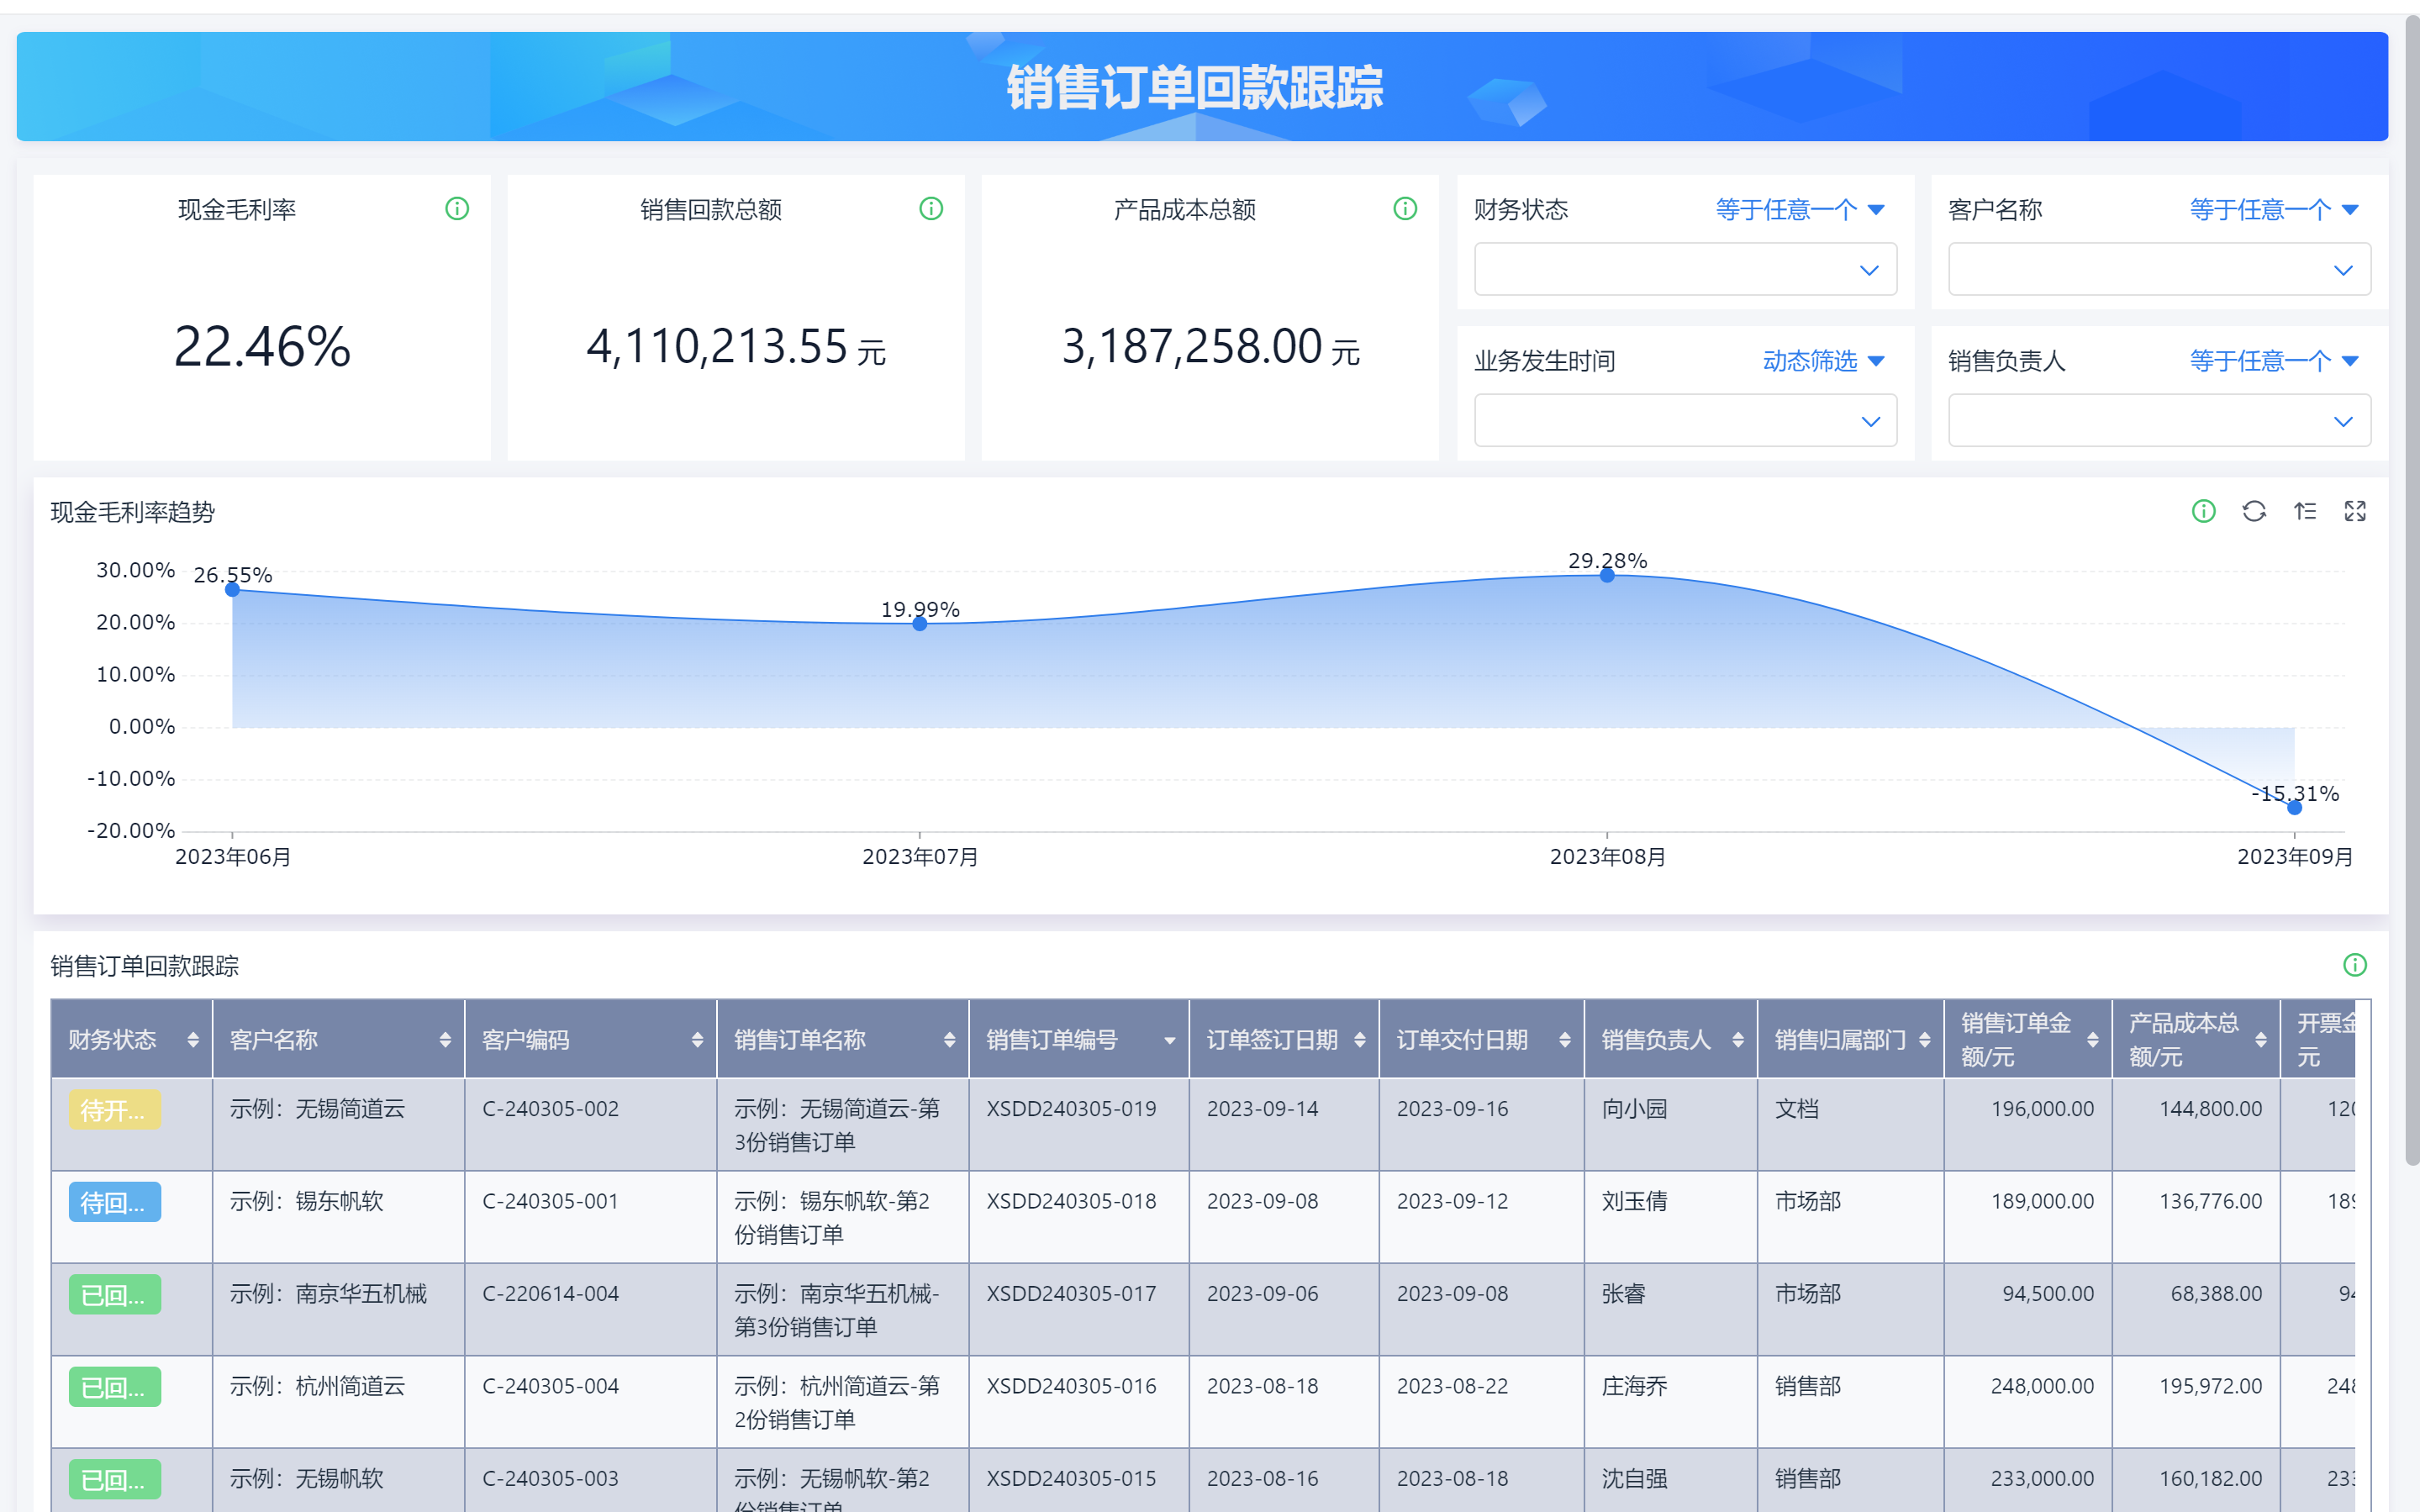
Task: Click the info icon of trend chart
Action: tap(2204, 512)
